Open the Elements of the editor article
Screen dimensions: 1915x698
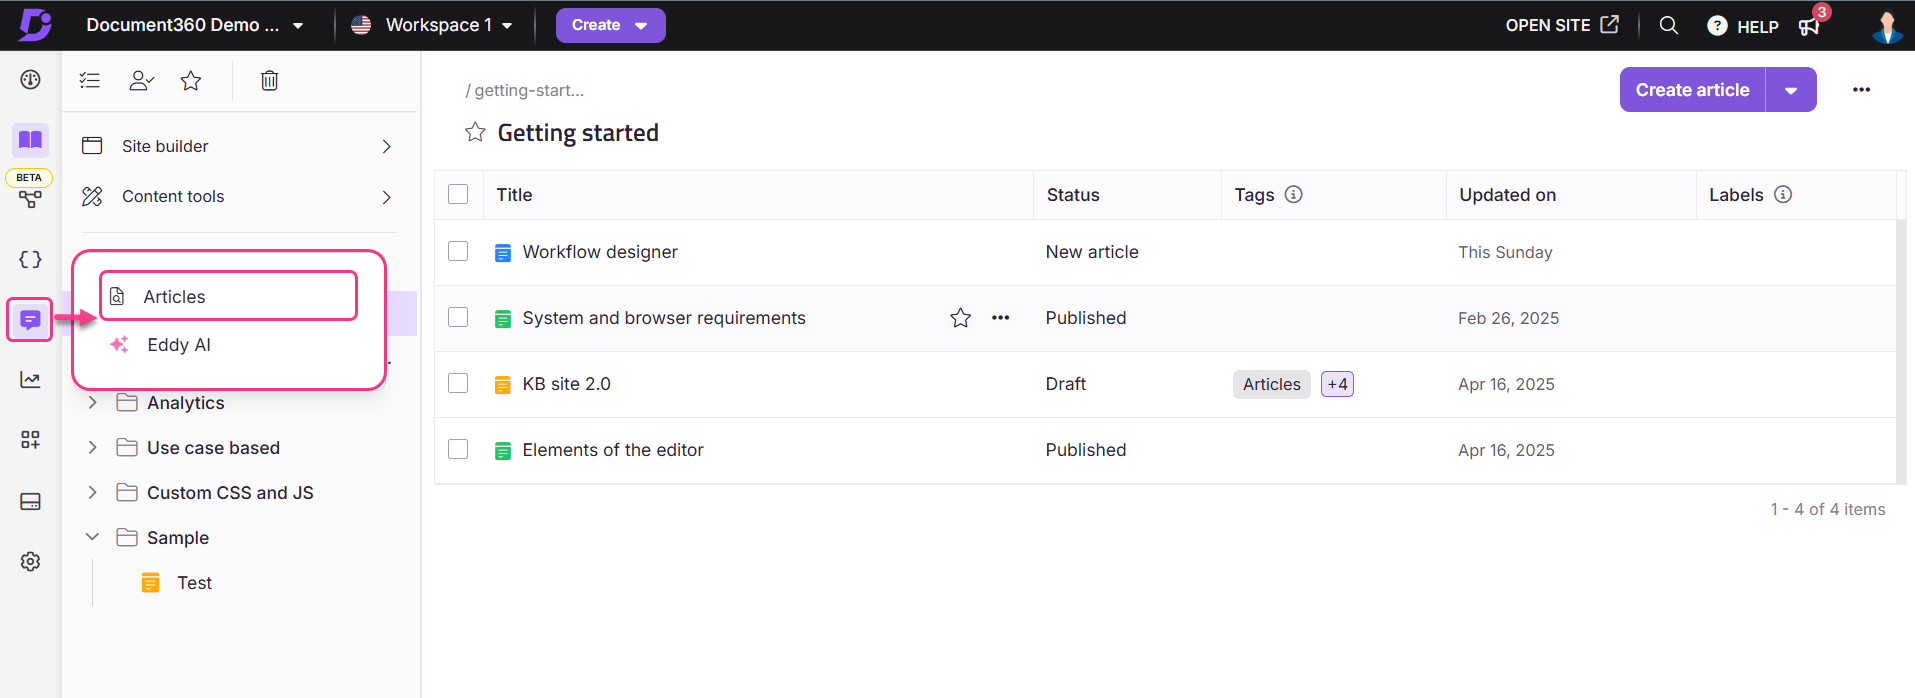pyautogui.click(x=613, y=450)
